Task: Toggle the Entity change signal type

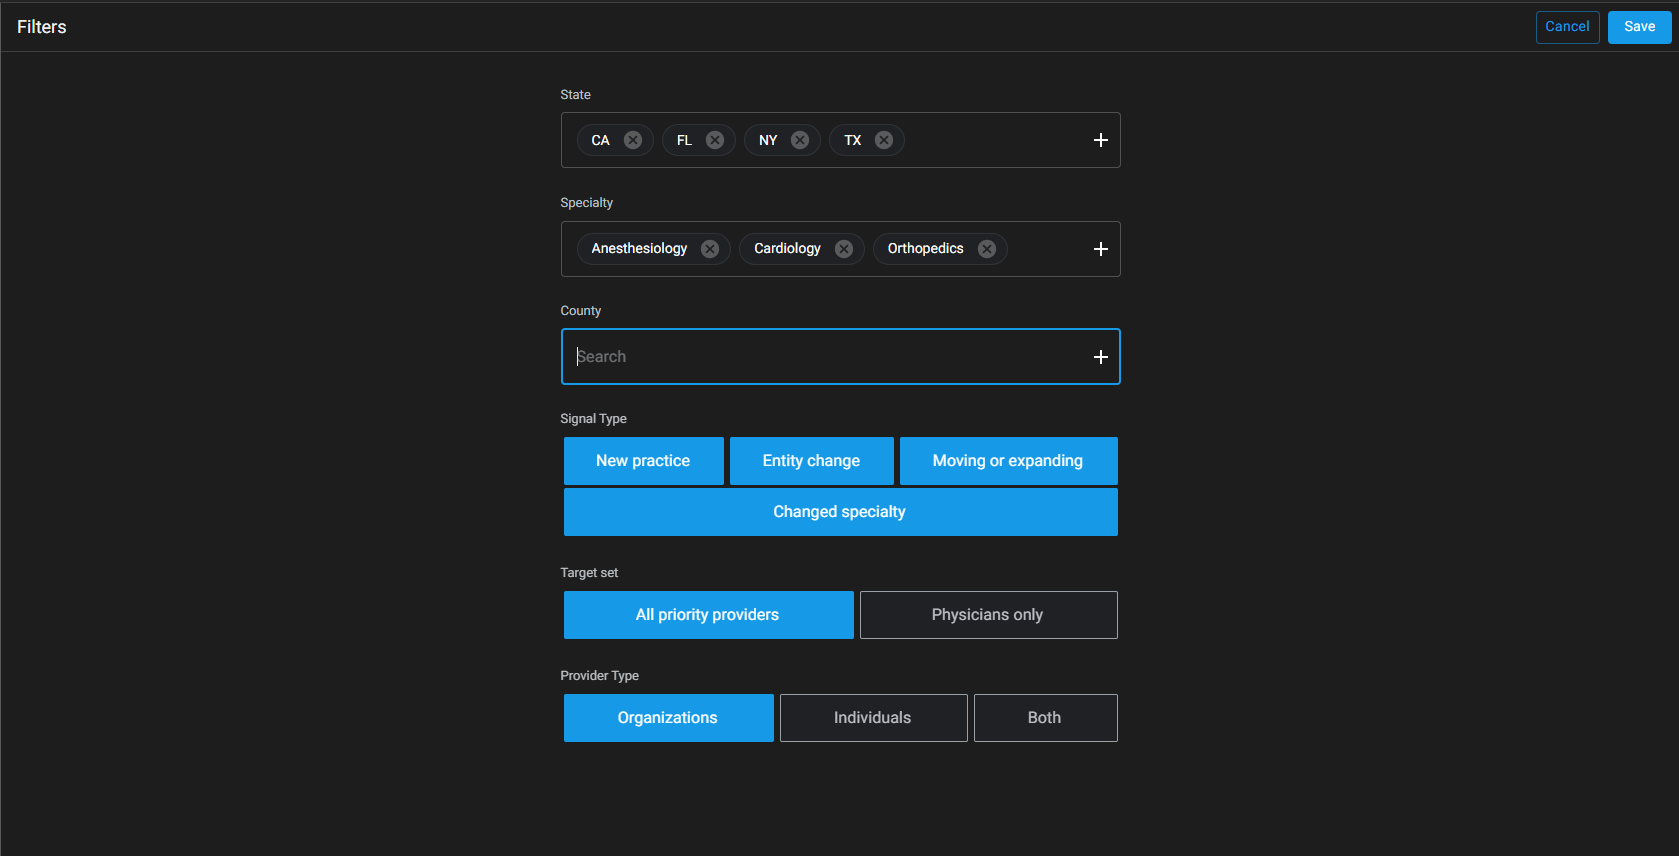Action: click(x=811, y=461)
